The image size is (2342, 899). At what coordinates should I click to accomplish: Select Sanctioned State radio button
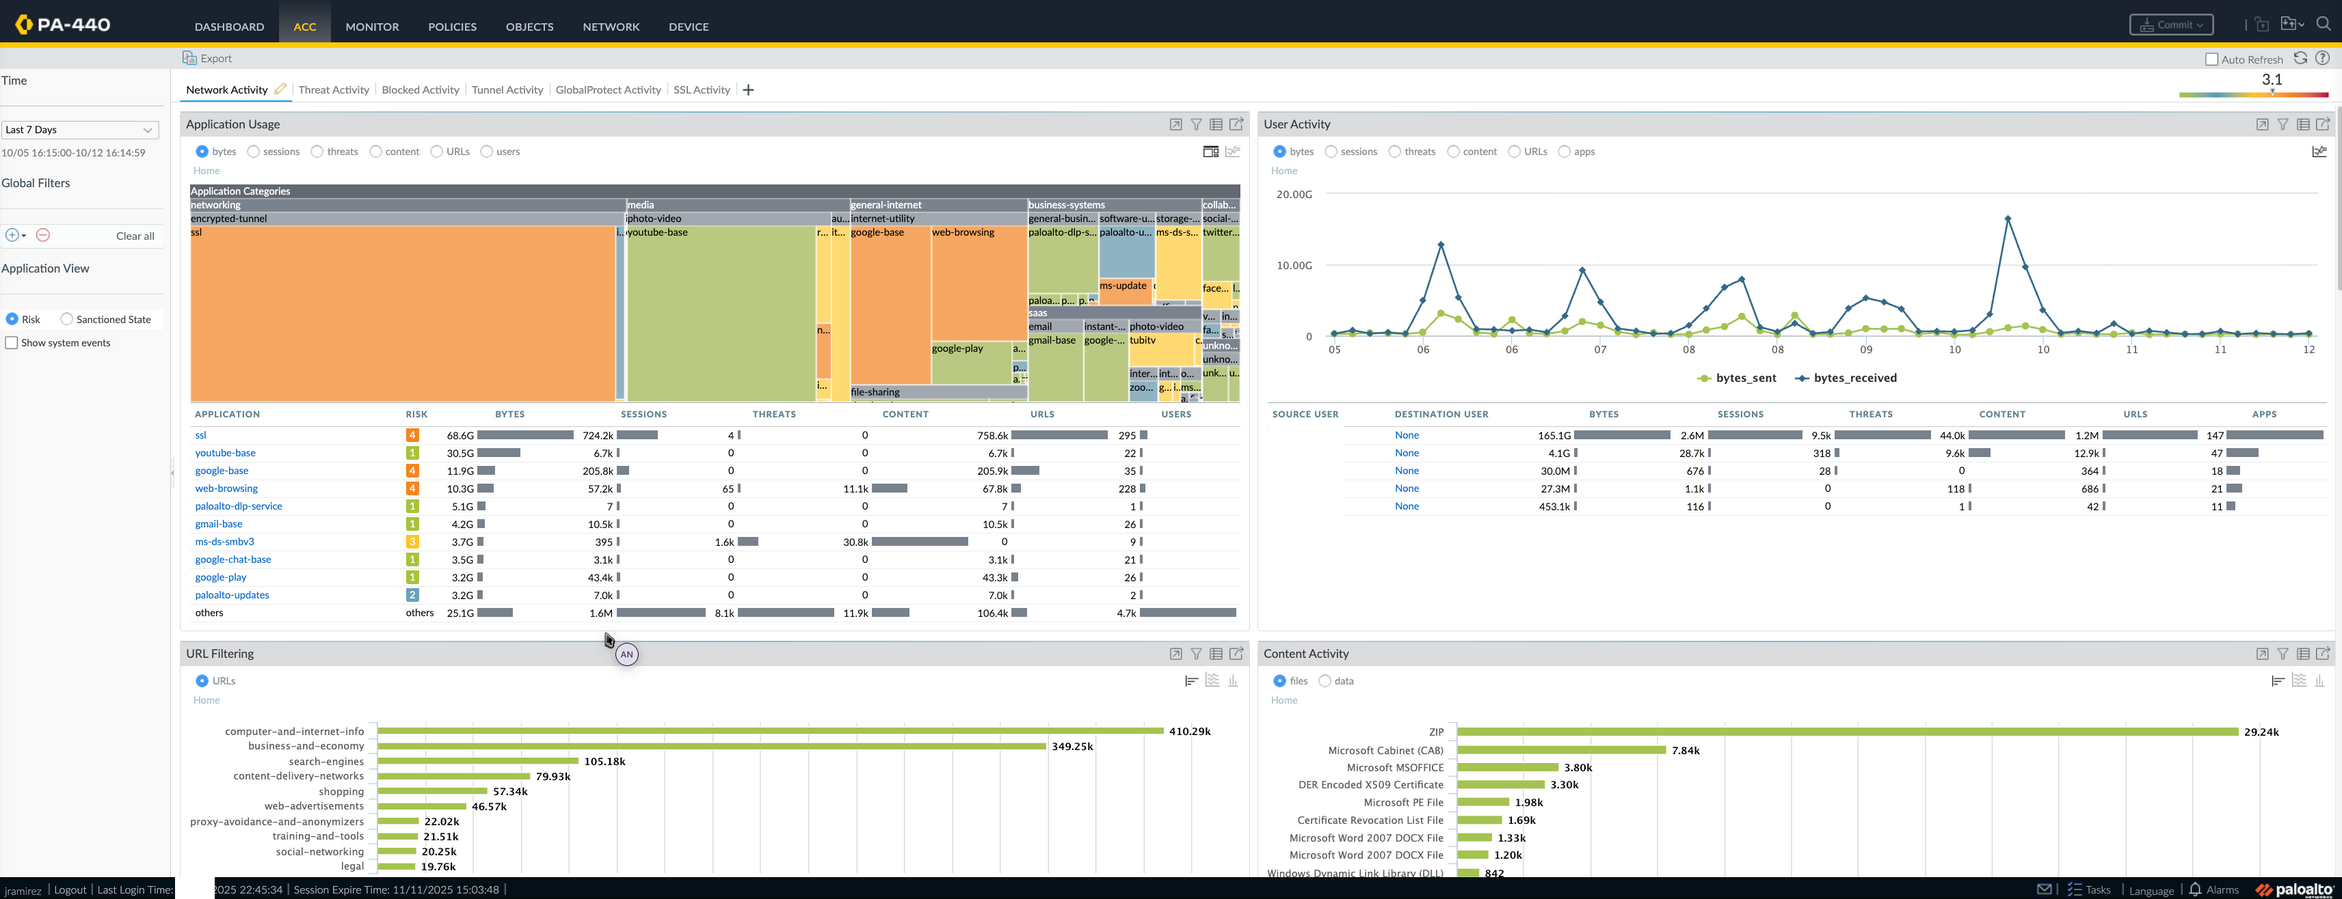coord(66,319)
